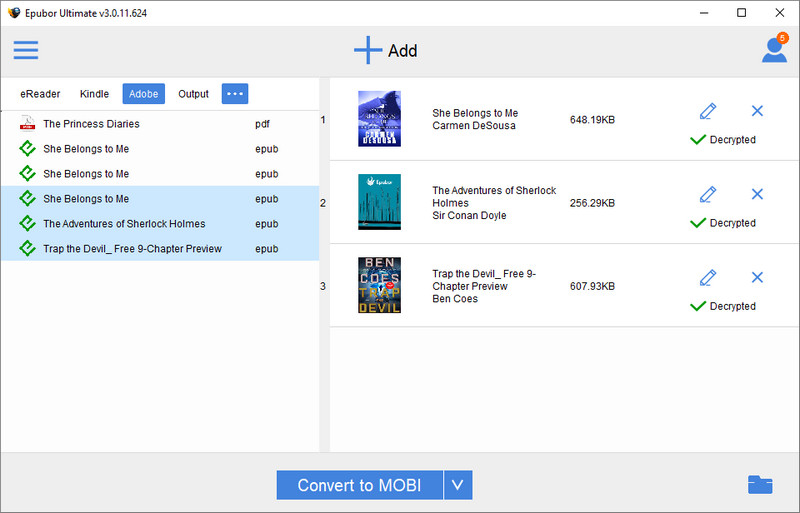Remove The Adventures of Sherlock Holmes

(x=757, y=194)
